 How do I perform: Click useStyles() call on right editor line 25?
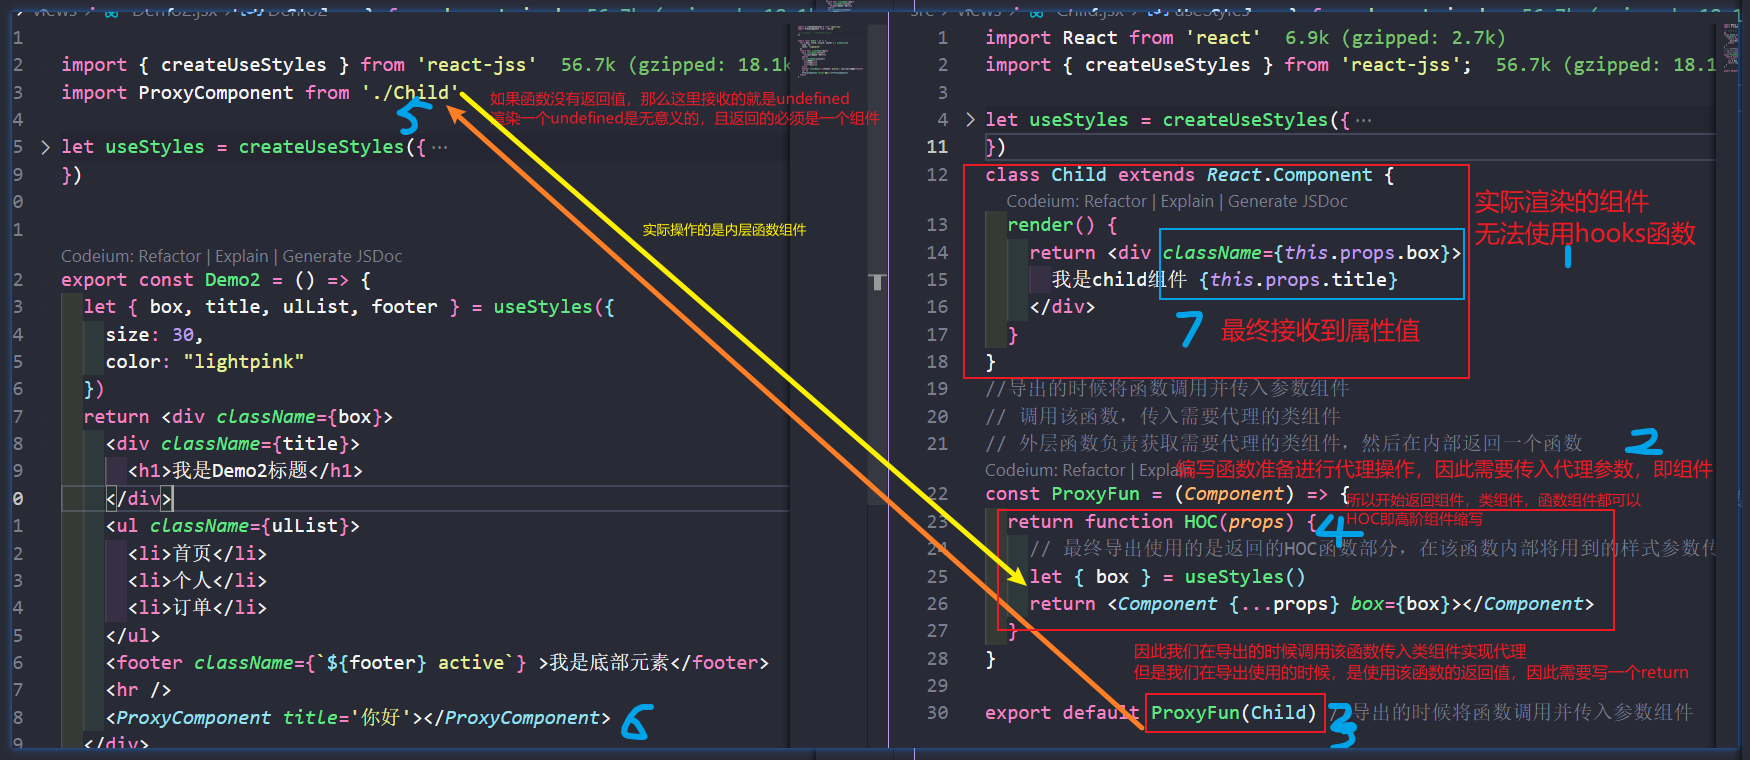tap(1245, 577)
